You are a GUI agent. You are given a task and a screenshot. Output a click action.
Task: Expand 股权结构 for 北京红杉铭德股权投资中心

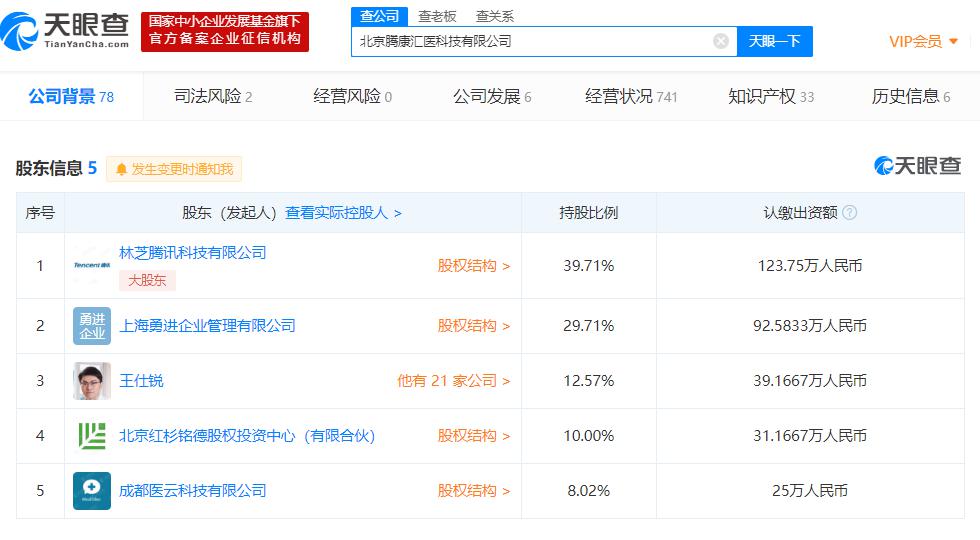[x=474, y=436]
